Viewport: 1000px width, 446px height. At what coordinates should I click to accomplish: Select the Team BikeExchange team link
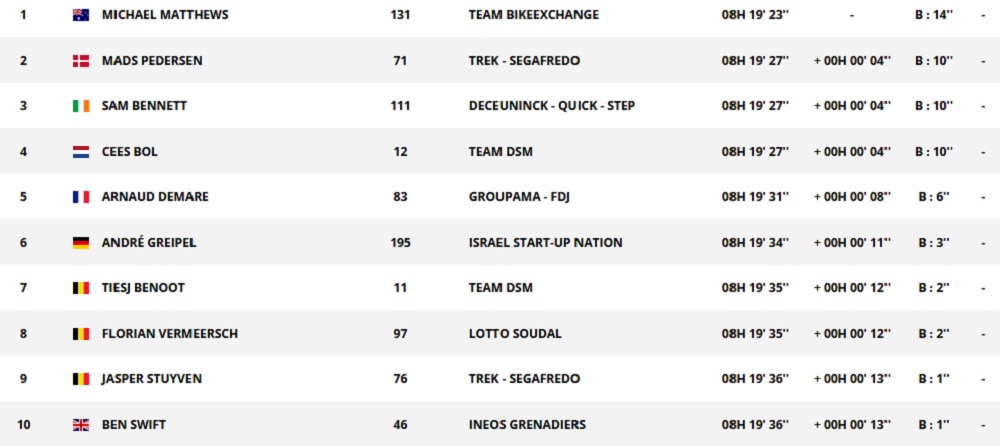click(533, 15)
